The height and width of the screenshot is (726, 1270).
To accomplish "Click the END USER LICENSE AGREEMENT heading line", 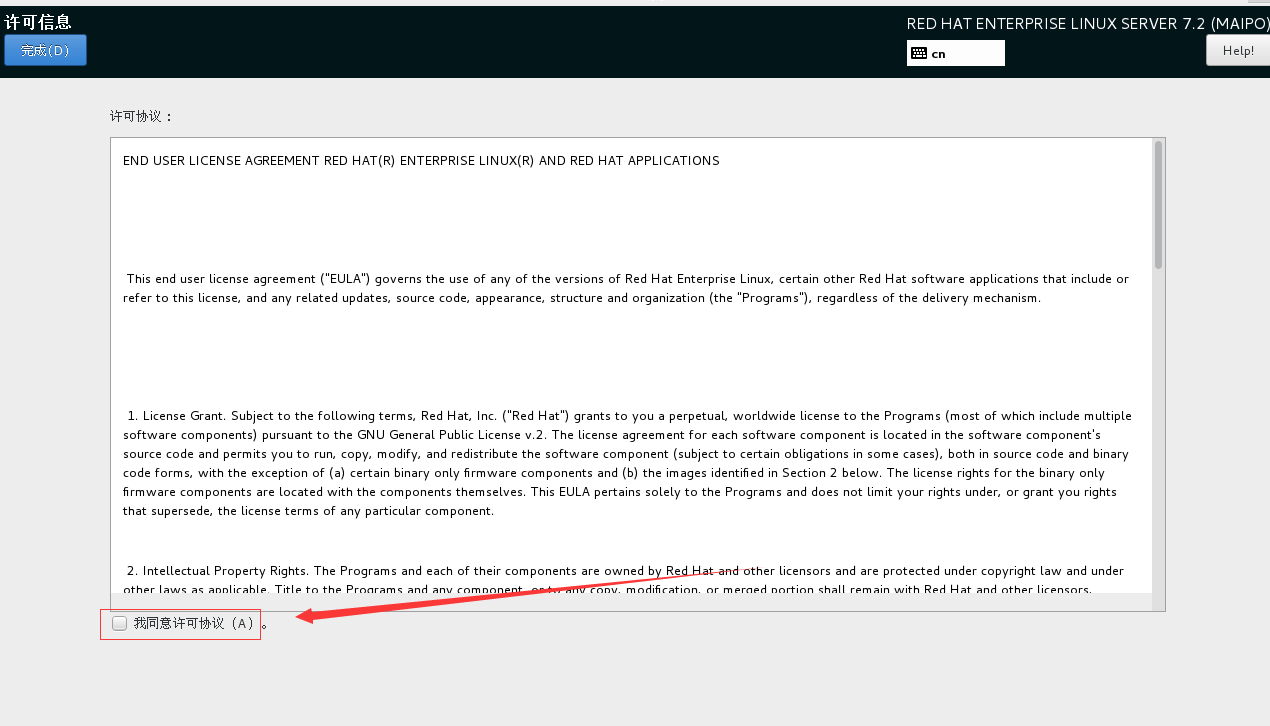I will click(421, 161).
